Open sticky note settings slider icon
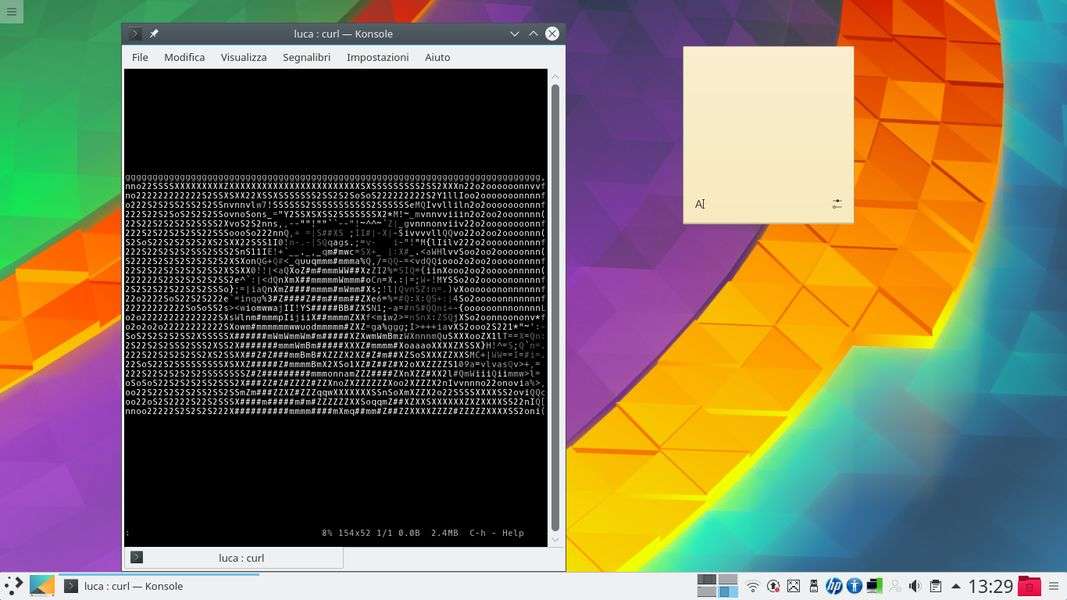Image resolution: width=1067 pixels, height=600 pixels. point(837,204)
